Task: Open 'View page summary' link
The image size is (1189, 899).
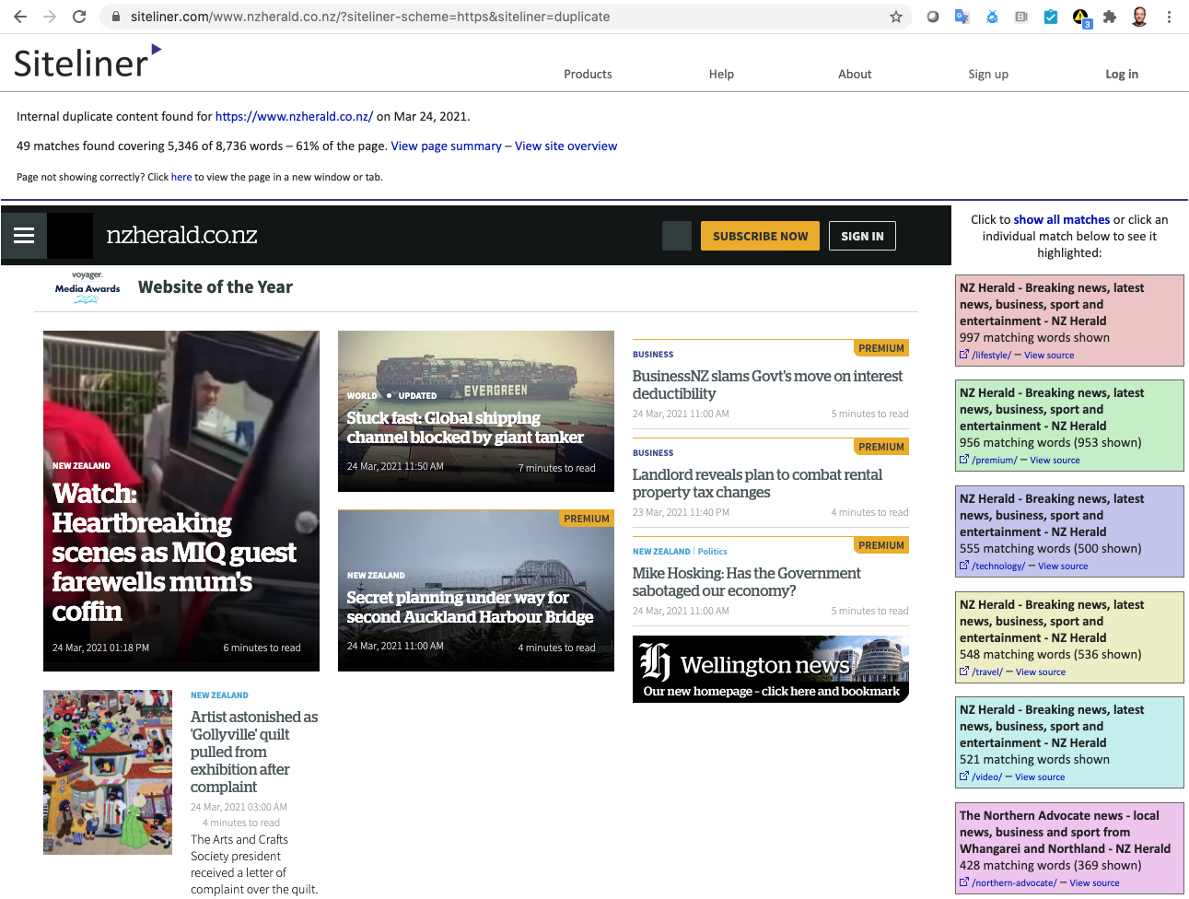Action: pos(446,145)
